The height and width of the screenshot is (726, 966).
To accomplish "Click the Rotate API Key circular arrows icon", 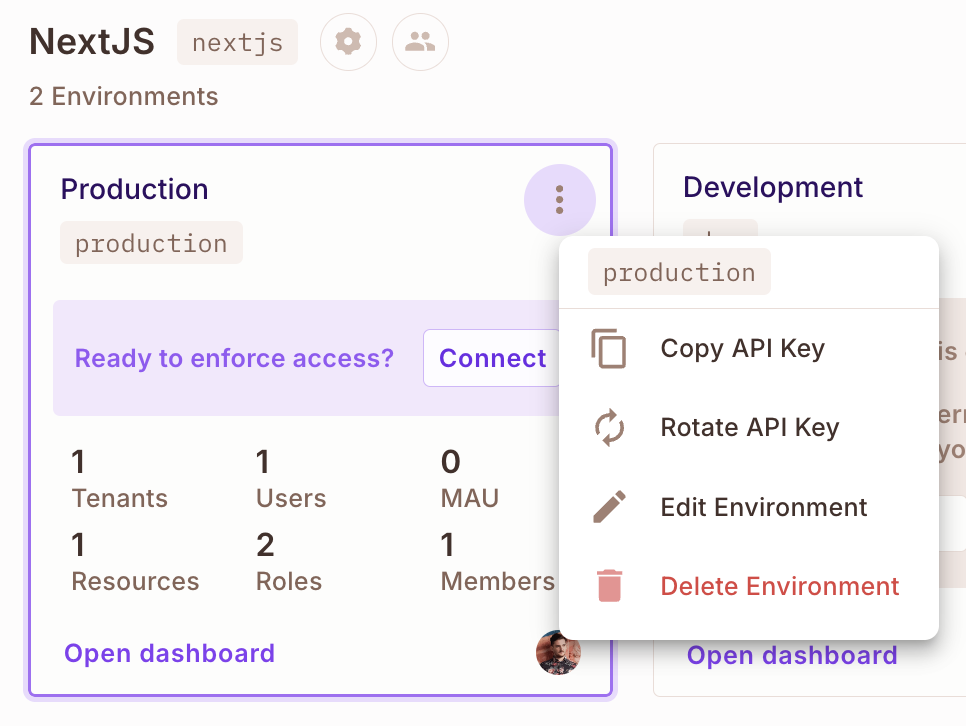I will coord(608,427).
